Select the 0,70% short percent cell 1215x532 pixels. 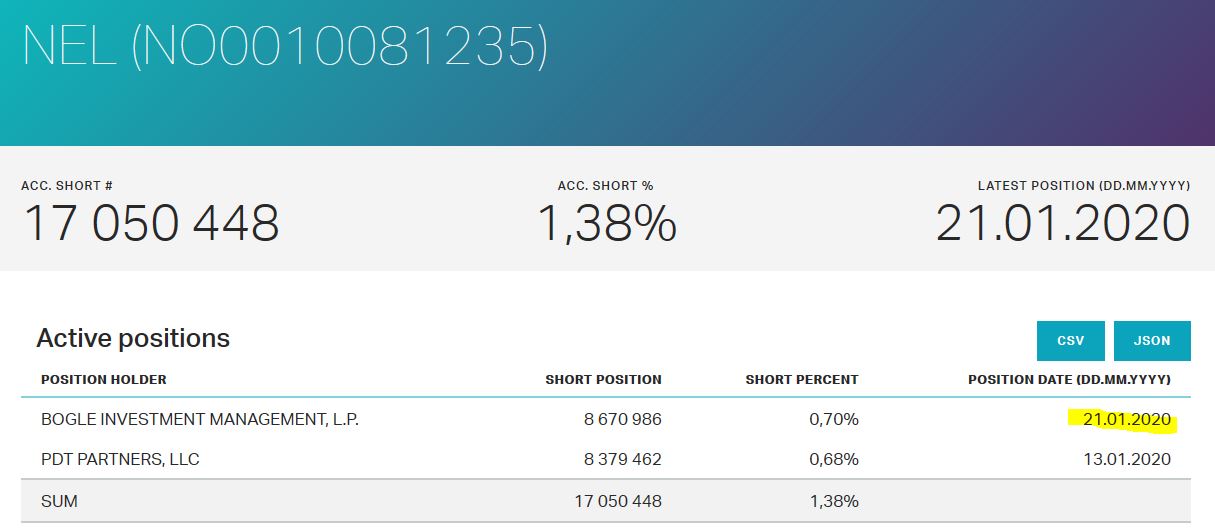click(834, 420)
